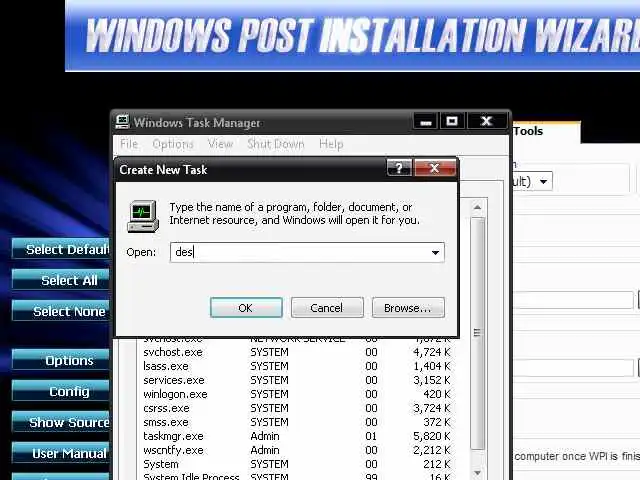Click the question mark help button in Create New Task
This screenshot has width=640, height=480.
point(399,168)
